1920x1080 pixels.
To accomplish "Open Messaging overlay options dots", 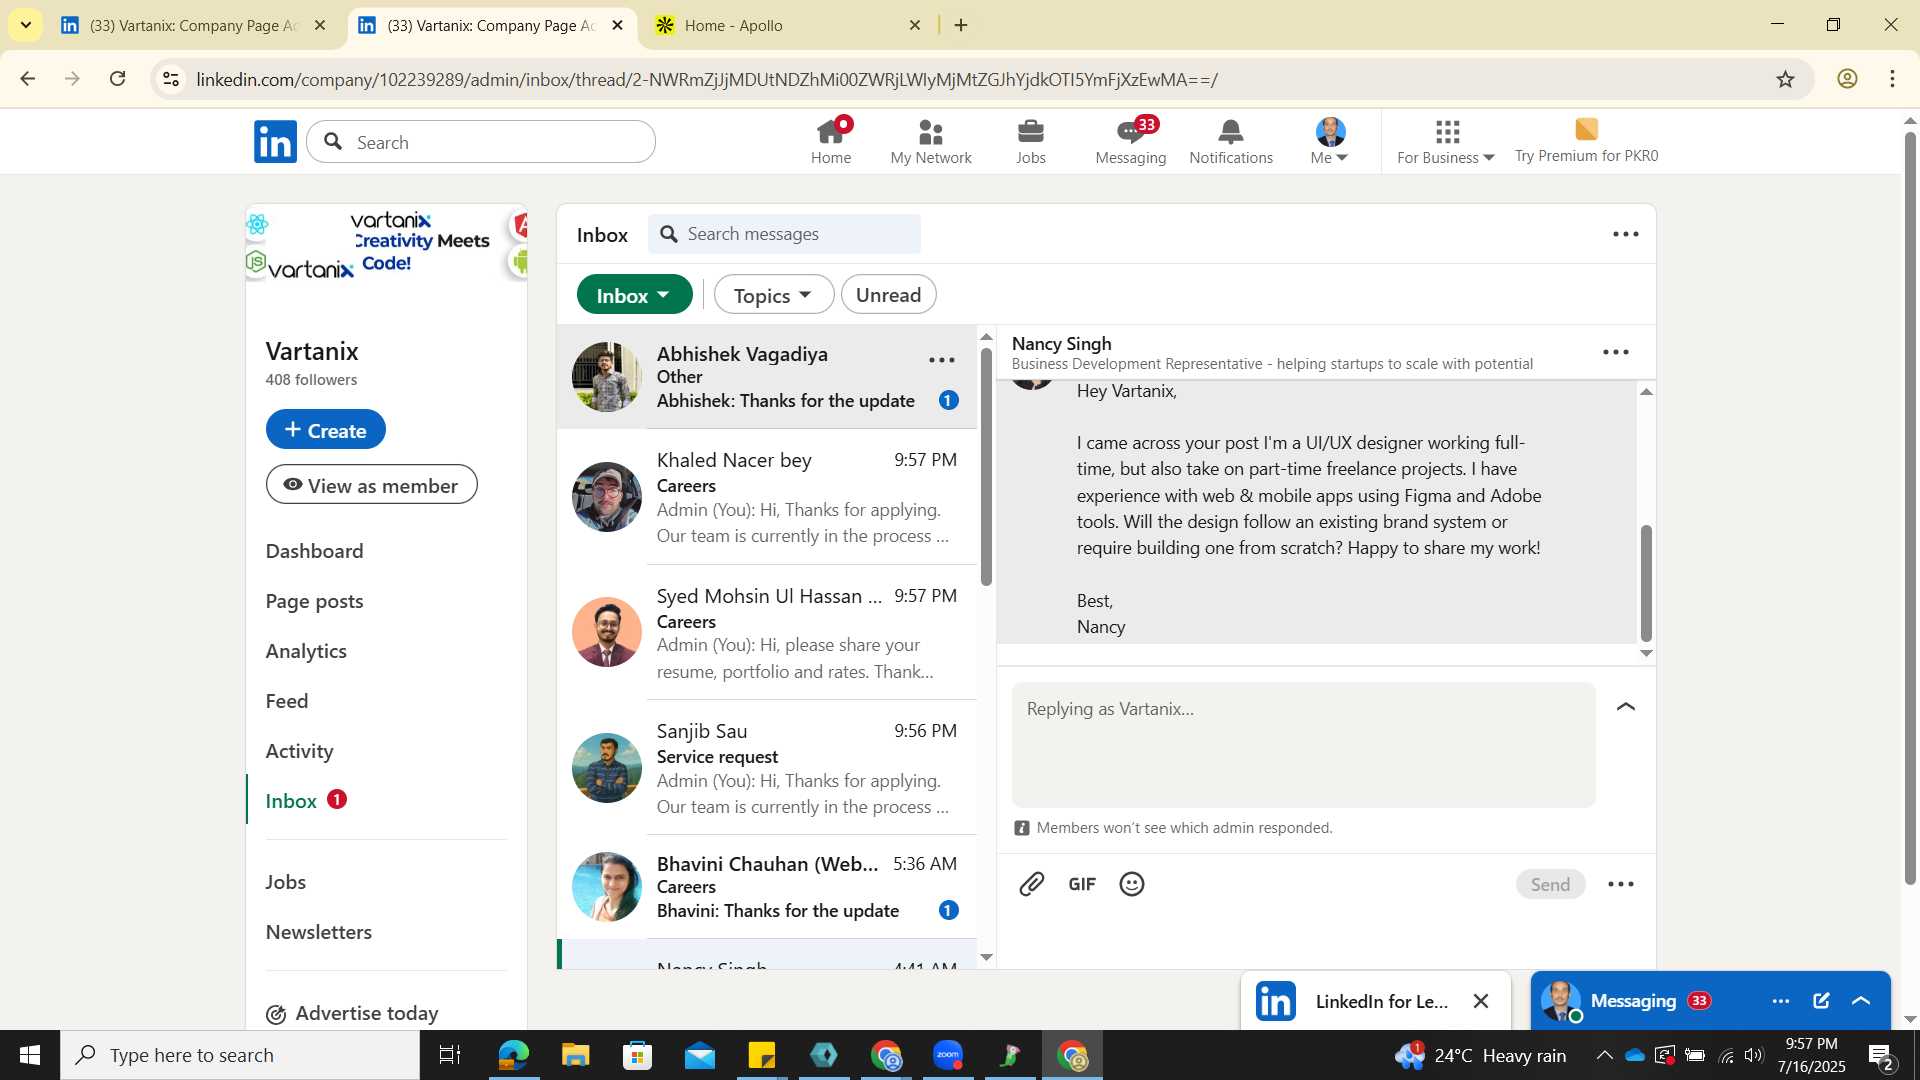I will (1781, 1001).
